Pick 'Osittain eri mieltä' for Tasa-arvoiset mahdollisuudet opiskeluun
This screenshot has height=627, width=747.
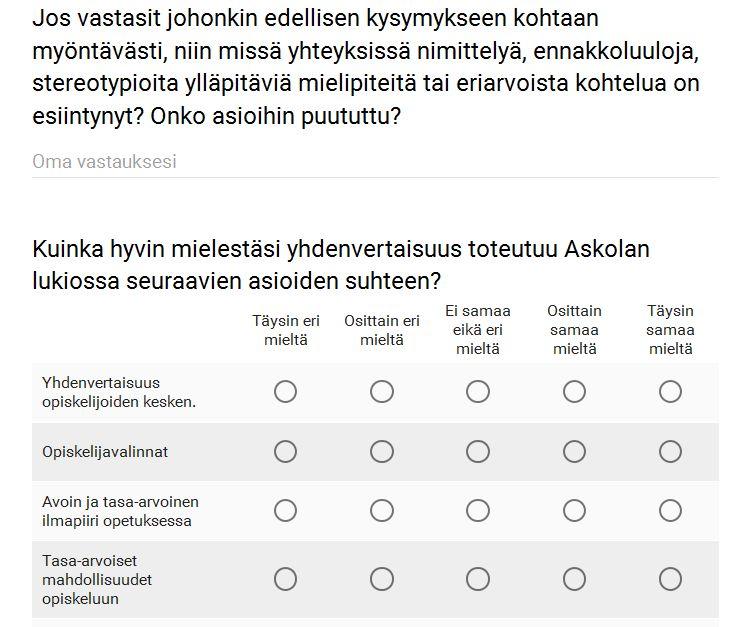pyautogui.click(x=382, y=579)
